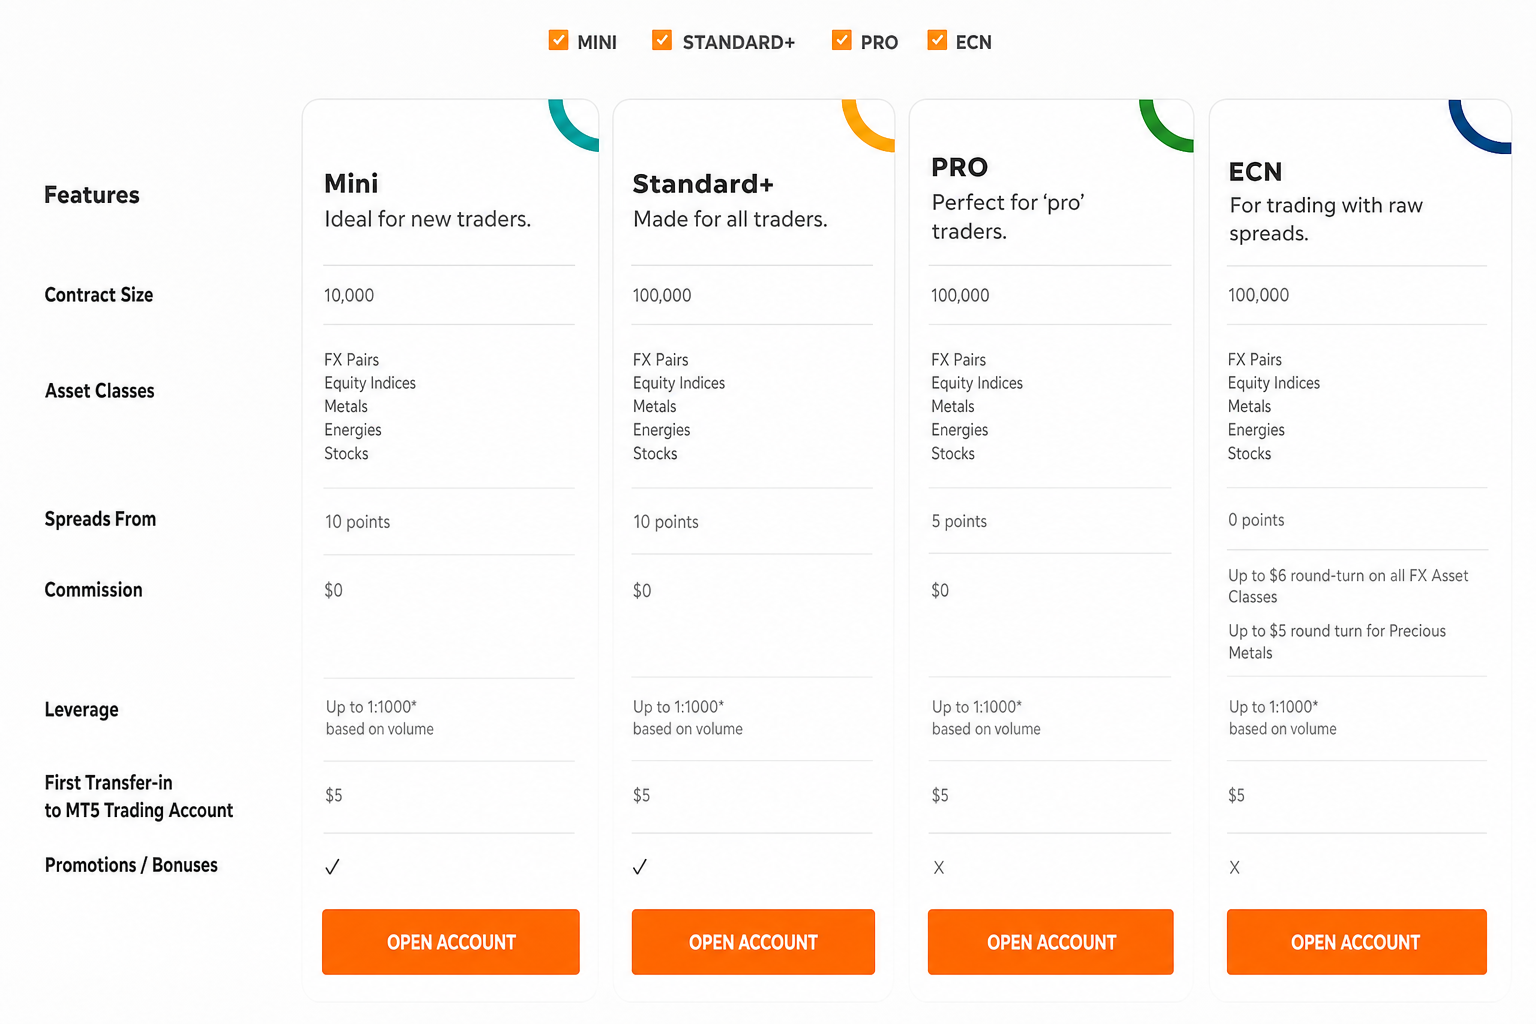This screenshot has height=1024, width=1536.
Task: Uncheck the PRO account checkbox
Action: (842, 40)
